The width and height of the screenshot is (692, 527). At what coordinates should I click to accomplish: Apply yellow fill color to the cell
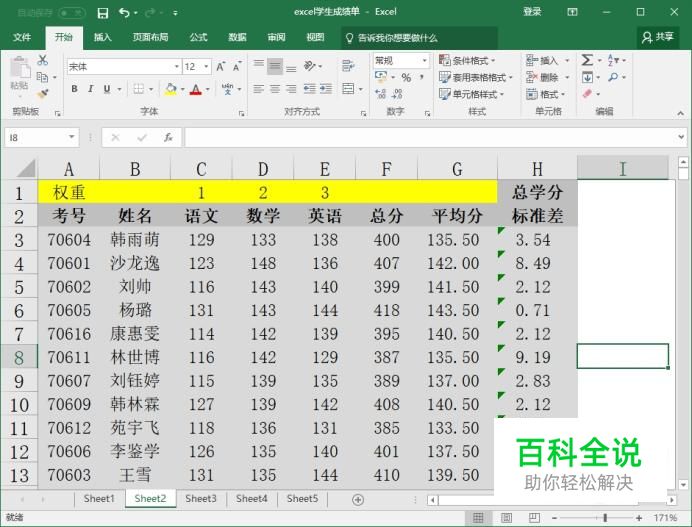coord(170,89)
